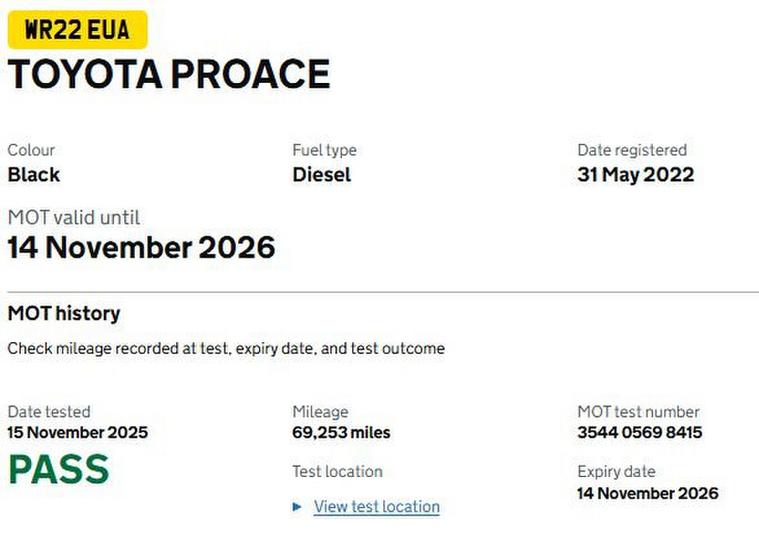Click the MOT test number 3544 0569 8415
Screen dimensions: 759x547
tap(639, 433)
